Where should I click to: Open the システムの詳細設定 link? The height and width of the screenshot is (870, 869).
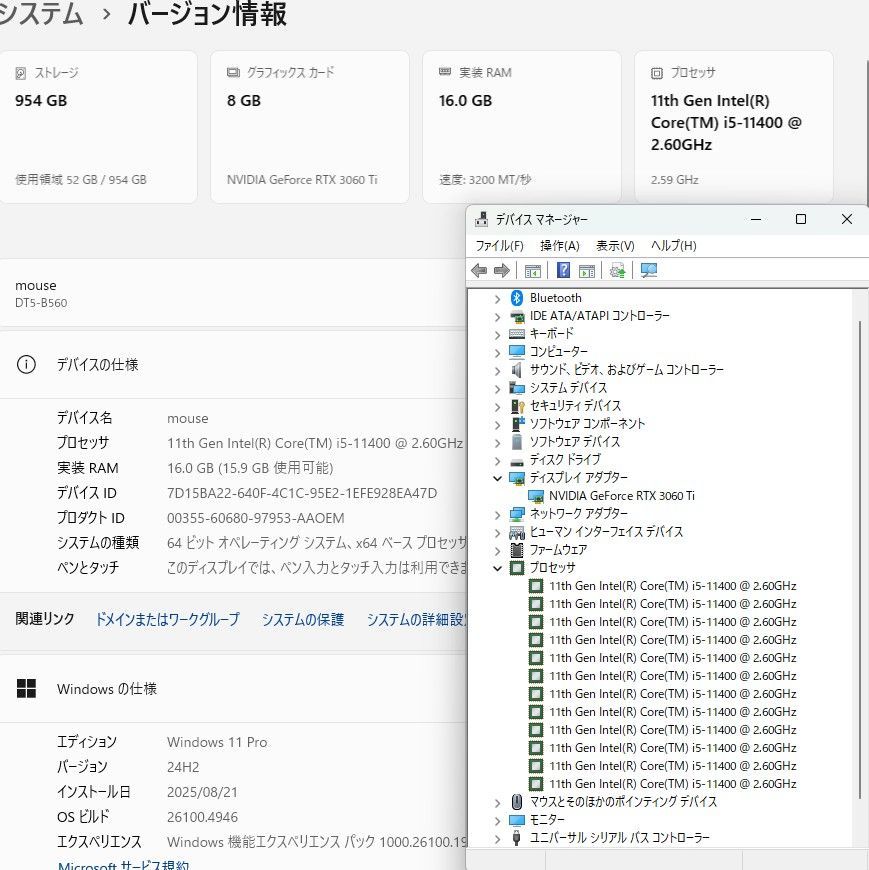416,619
